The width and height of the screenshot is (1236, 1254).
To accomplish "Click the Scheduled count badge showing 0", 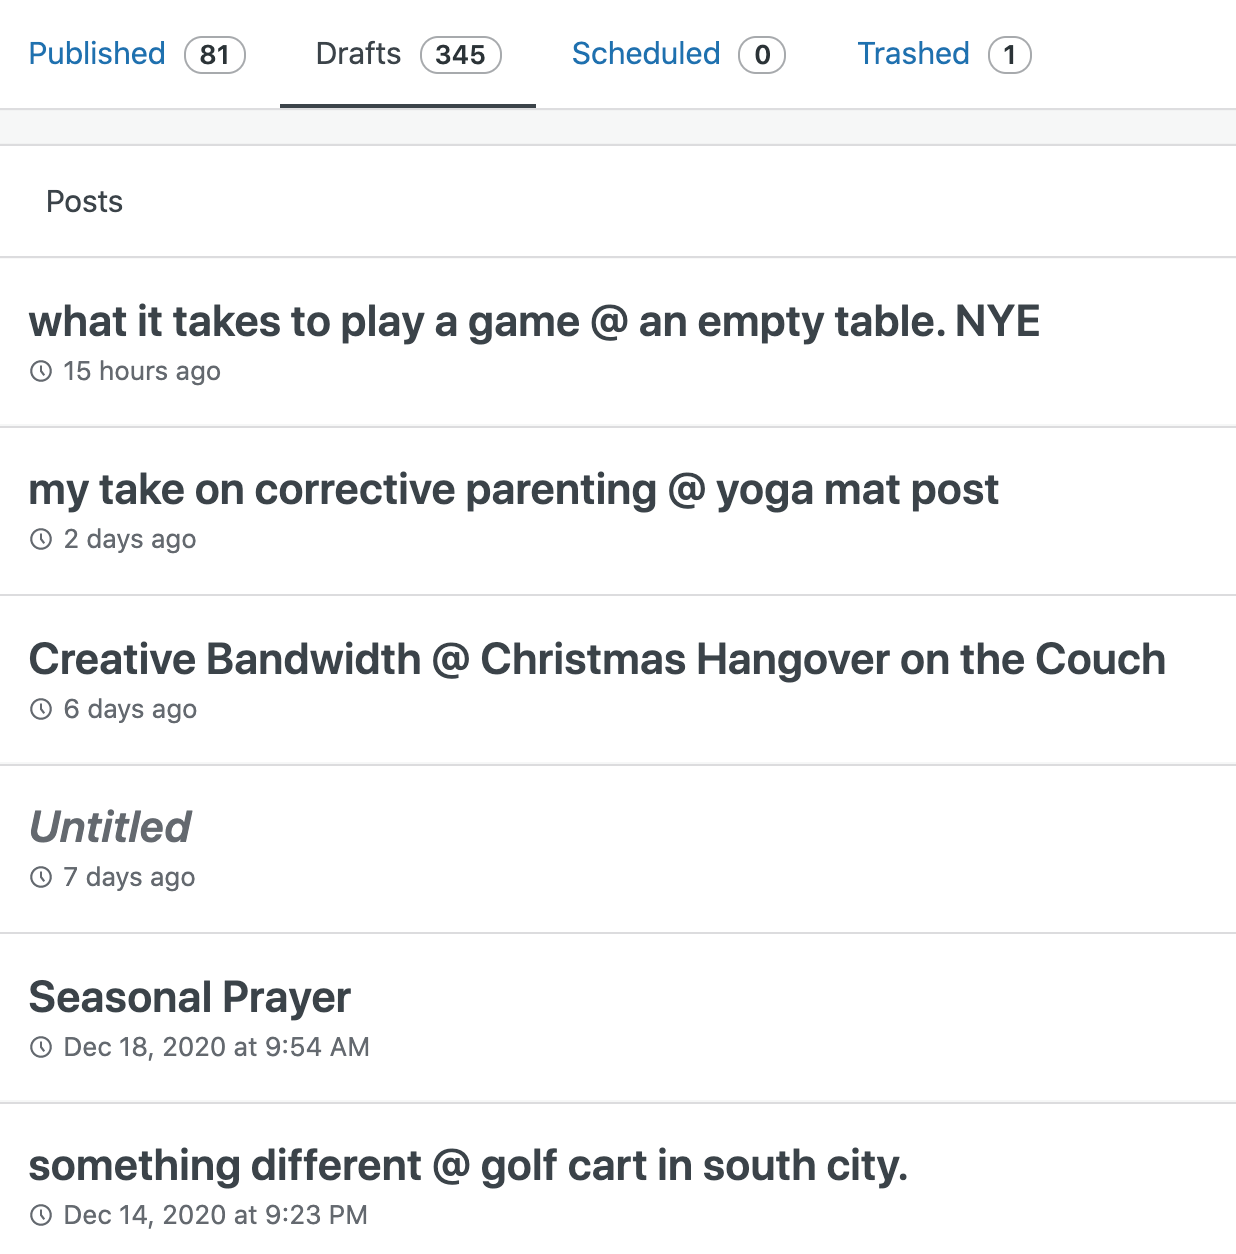I will pyautogui.click(x=762, y=55).
